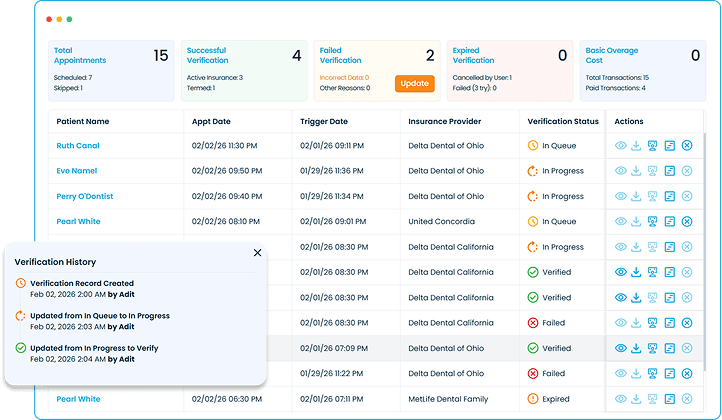Screen dimensions: 722x420
Task: Toggle view eye for Eve Namel row
Action: (x=620, y=171)
